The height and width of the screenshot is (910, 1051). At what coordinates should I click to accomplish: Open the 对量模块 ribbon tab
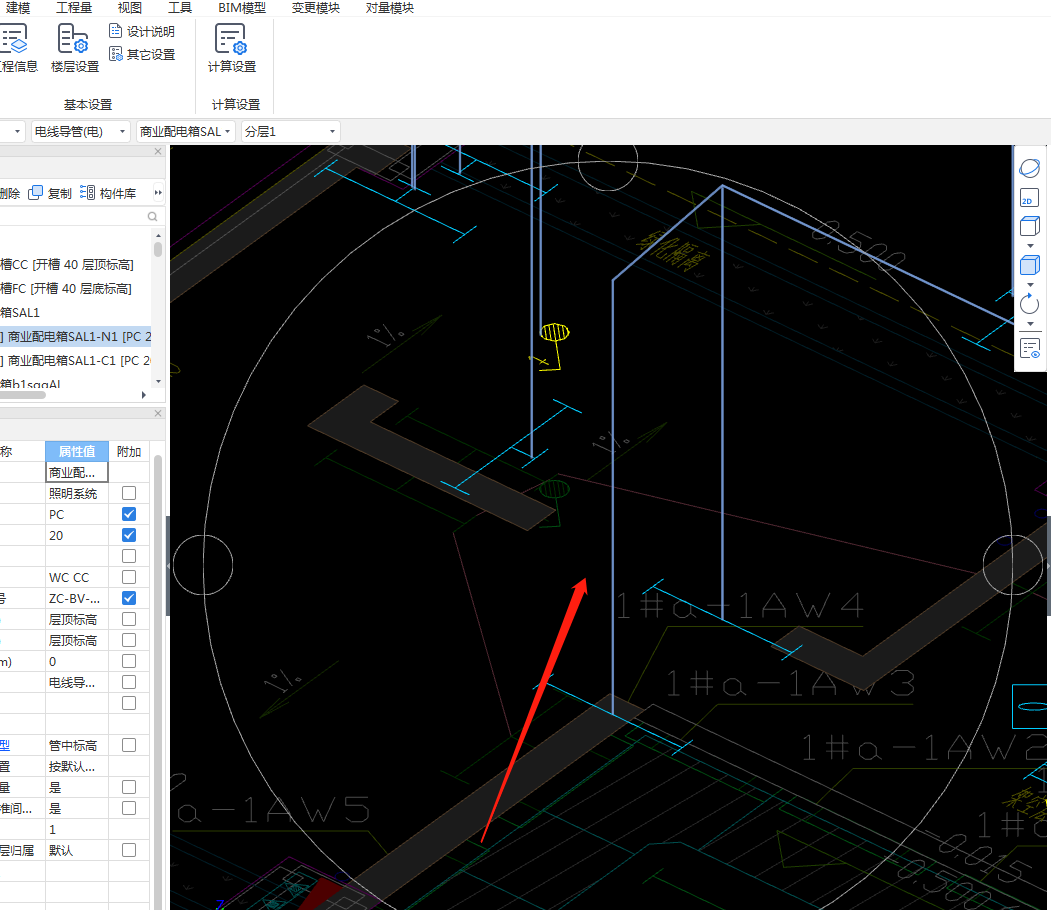[389, 8]
